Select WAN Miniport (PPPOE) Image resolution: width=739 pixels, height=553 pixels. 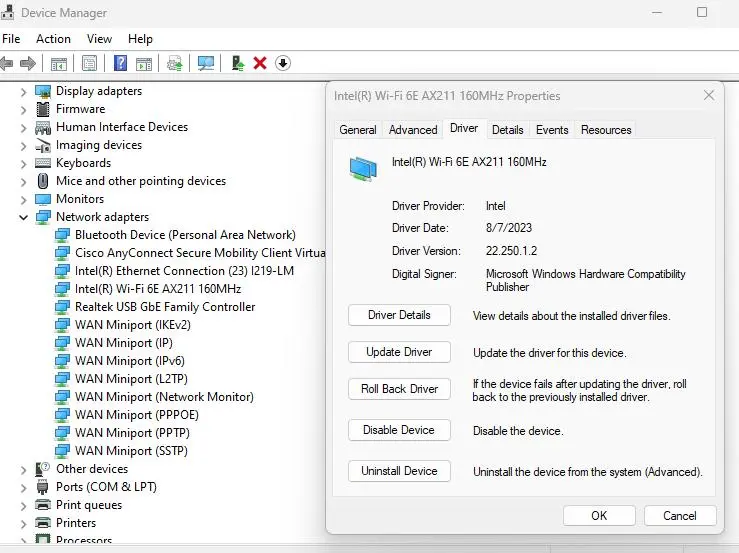click(137, 415)
